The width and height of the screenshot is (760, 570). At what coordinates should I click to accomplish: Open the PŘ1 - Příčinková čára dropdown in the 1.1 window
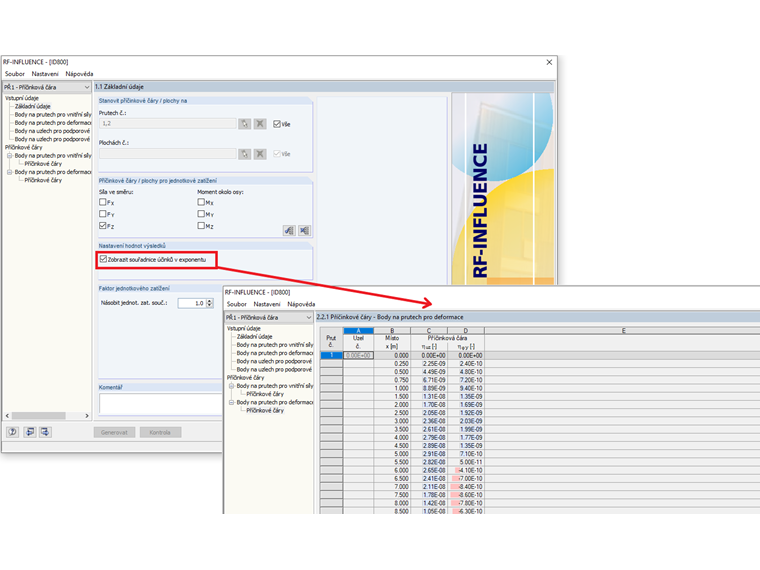click(x=47, y=87)
